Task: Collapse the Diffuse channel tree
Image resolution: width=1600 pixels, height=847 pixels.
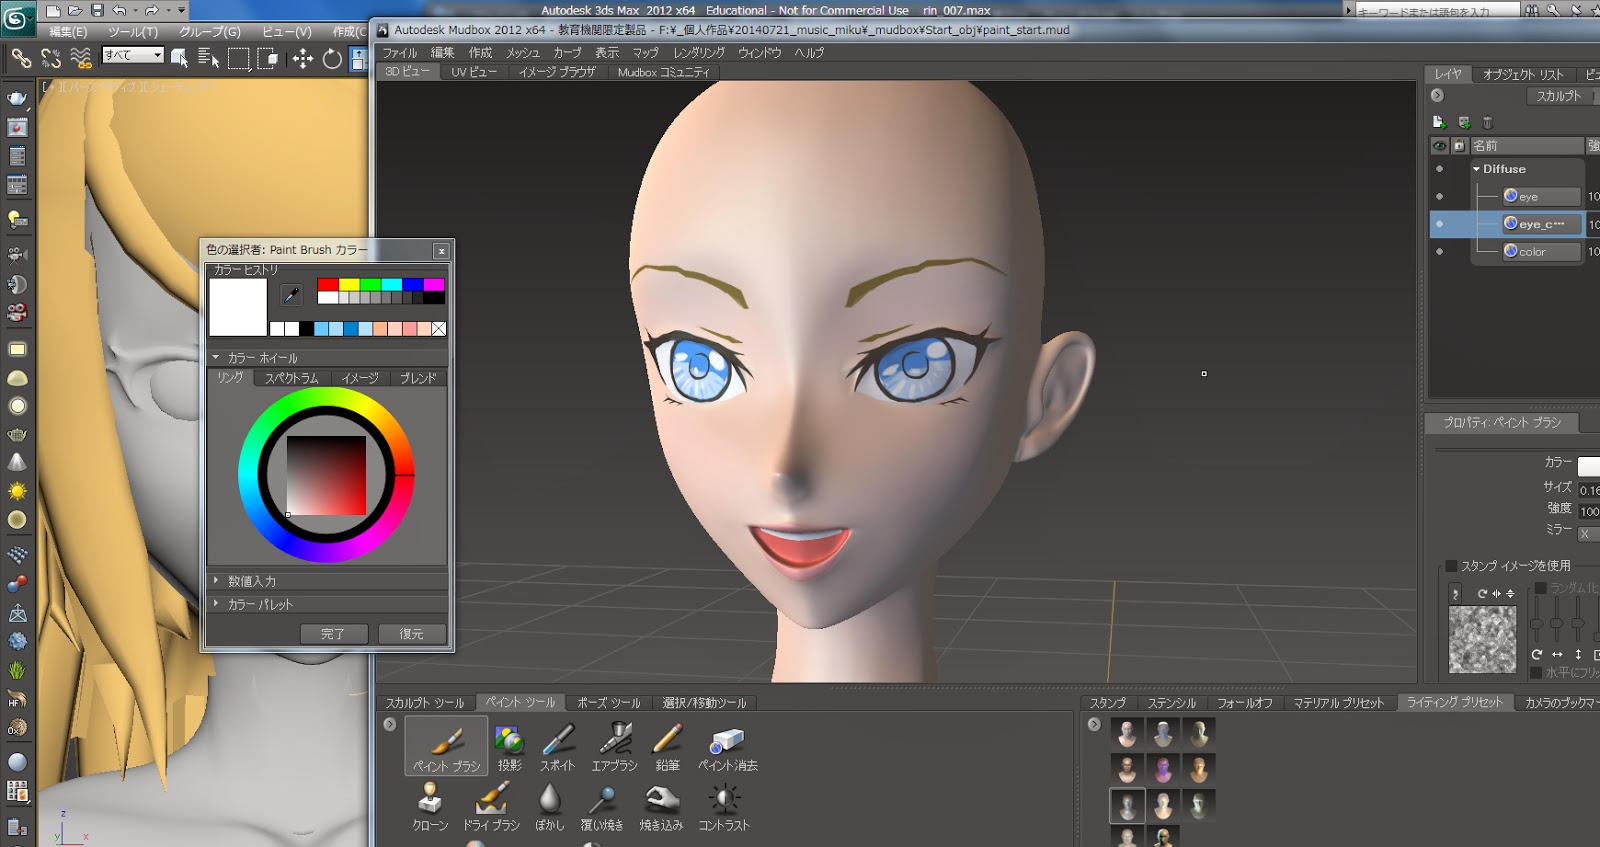Action: click(x=1476, y=169)
